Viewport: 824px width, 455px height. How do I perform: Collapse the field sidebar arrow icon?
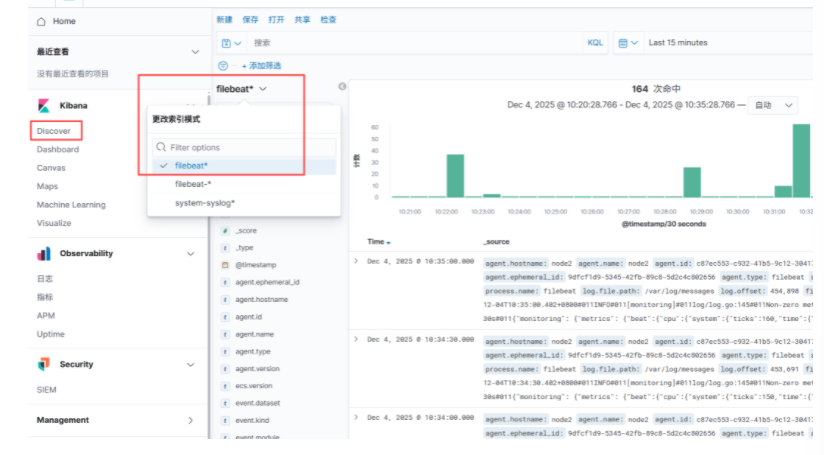(342, 87)
